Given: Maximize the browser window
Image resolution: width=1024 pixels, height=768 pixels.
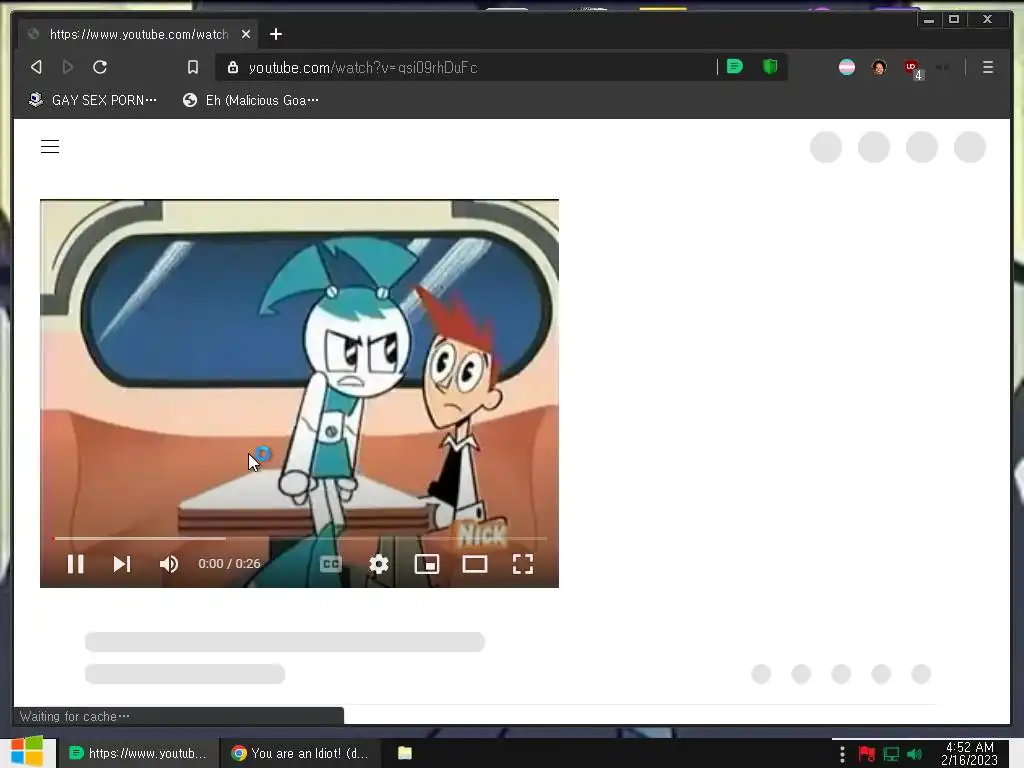Looking at the screenshot, I should click(954, 20).
